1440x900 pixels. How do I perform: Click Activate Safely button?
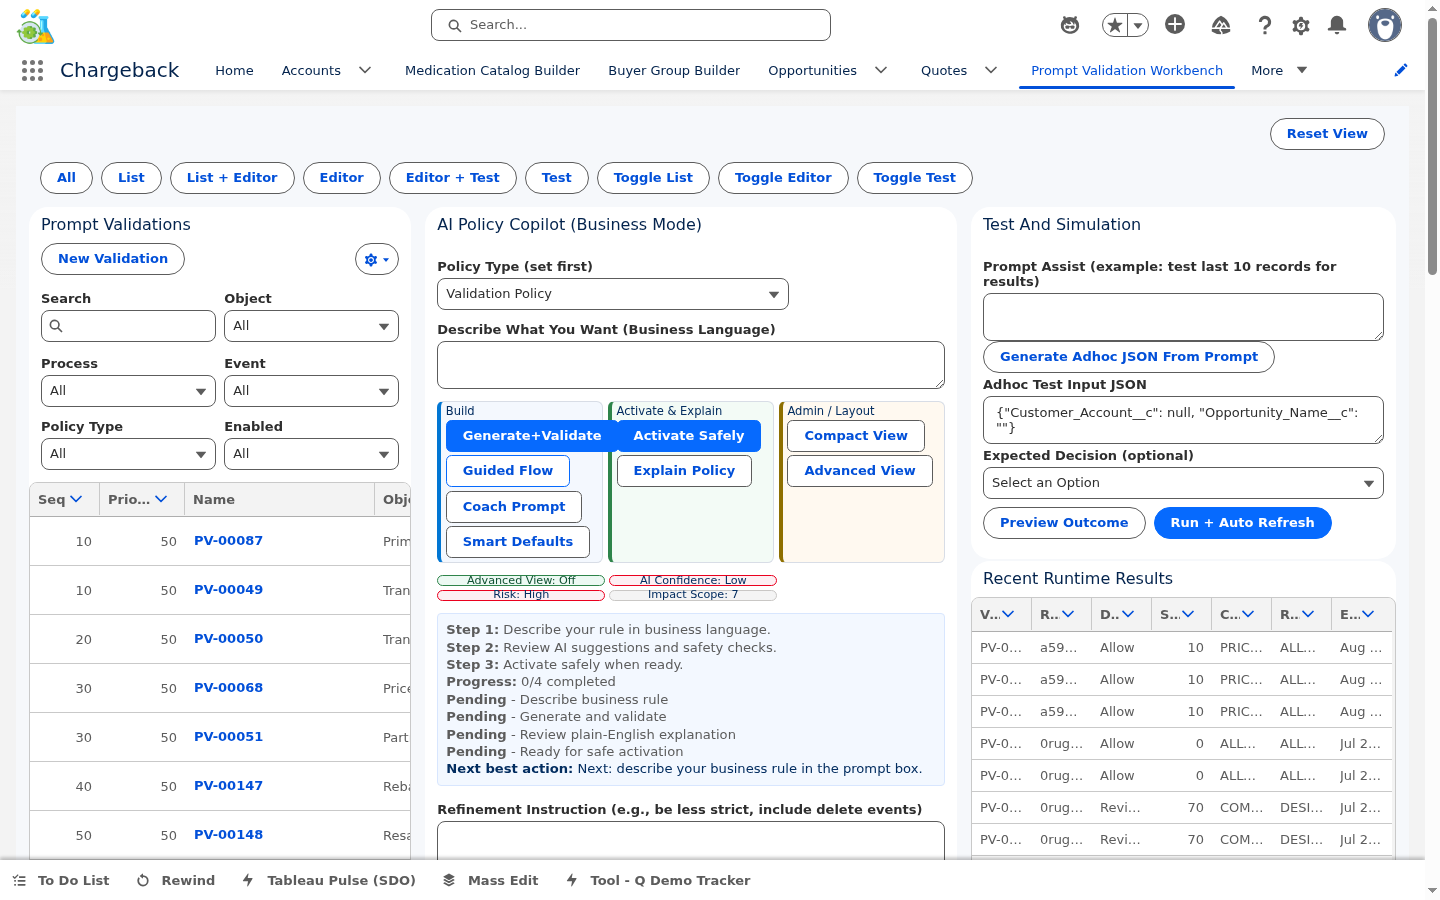[x=689, y=436]
